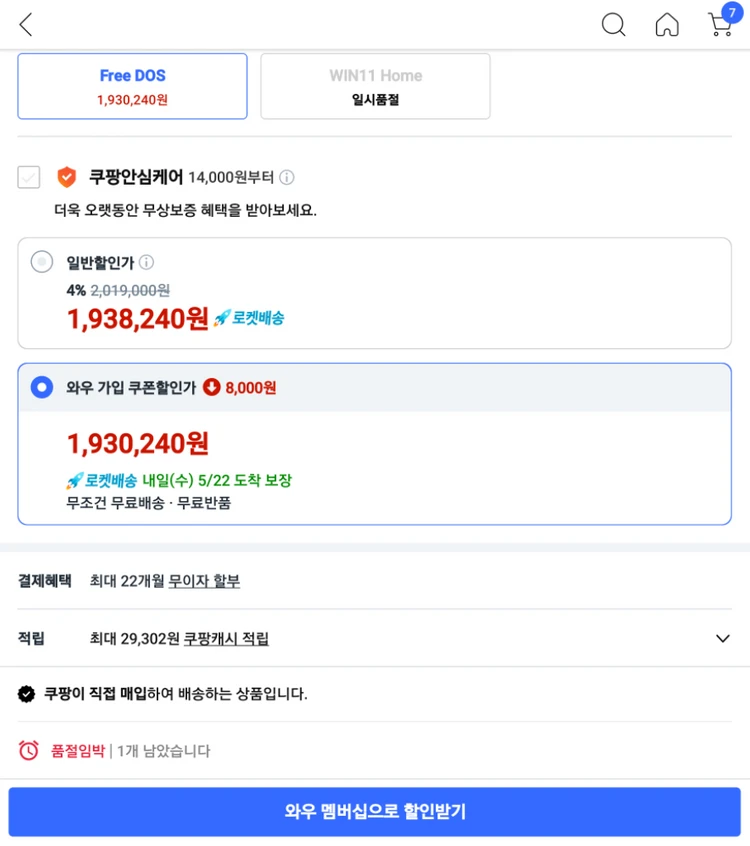Go back using the left arrow icon
Image resolution: width=750 pixels, height=846 pixels.
click(26, 24)
